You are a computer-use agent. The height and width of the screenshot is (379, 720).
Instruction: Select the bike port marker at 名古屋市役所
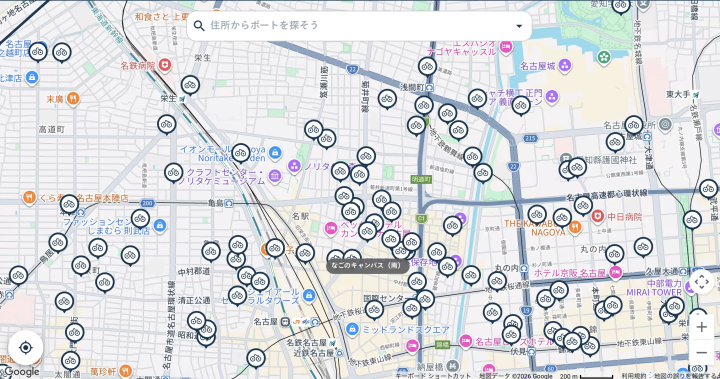(x=634, y=125)
